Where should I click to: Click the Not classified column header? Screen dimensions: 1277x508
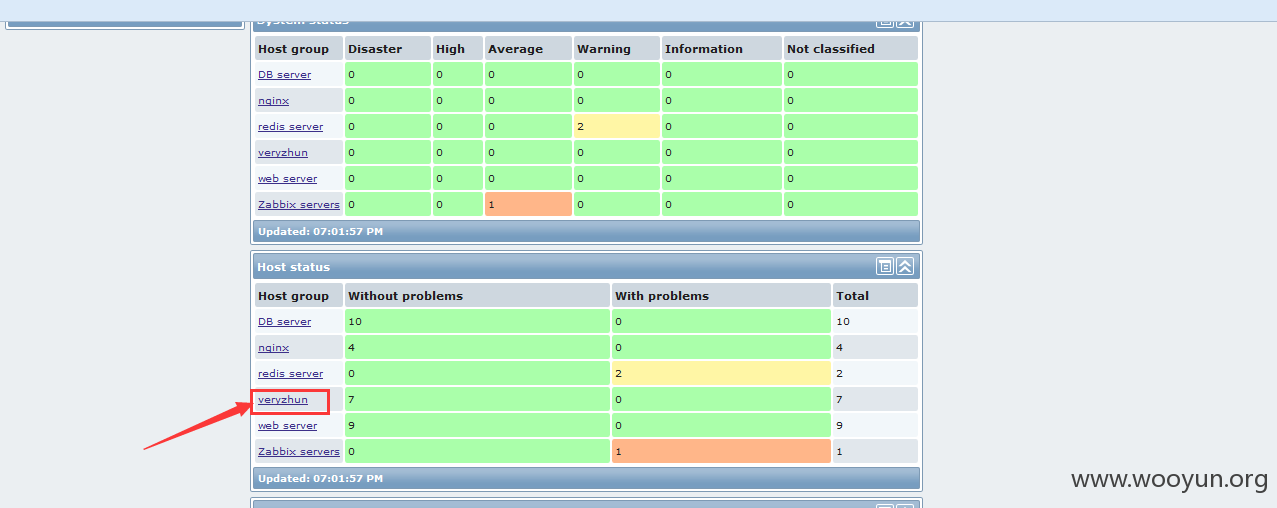(x=851, y=48)
